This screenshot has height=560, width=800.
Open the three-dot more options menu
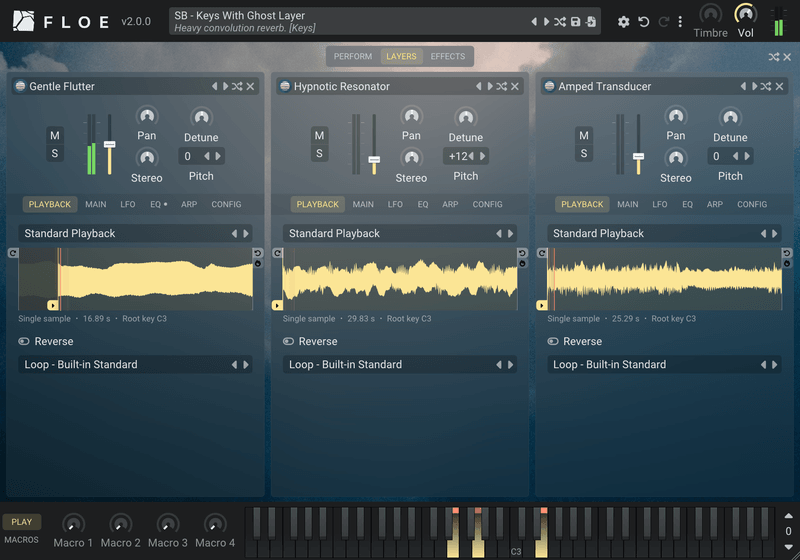click(x=680, y=22)
